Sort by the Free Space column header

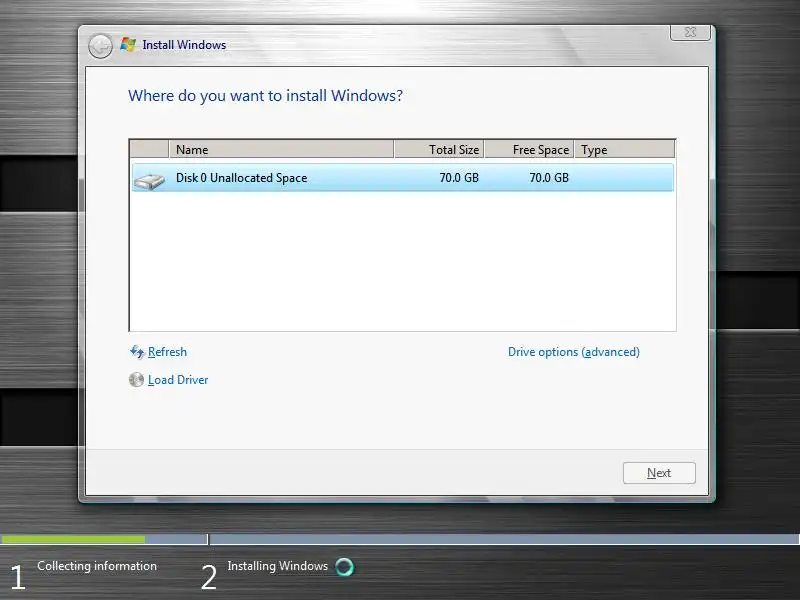529,149
